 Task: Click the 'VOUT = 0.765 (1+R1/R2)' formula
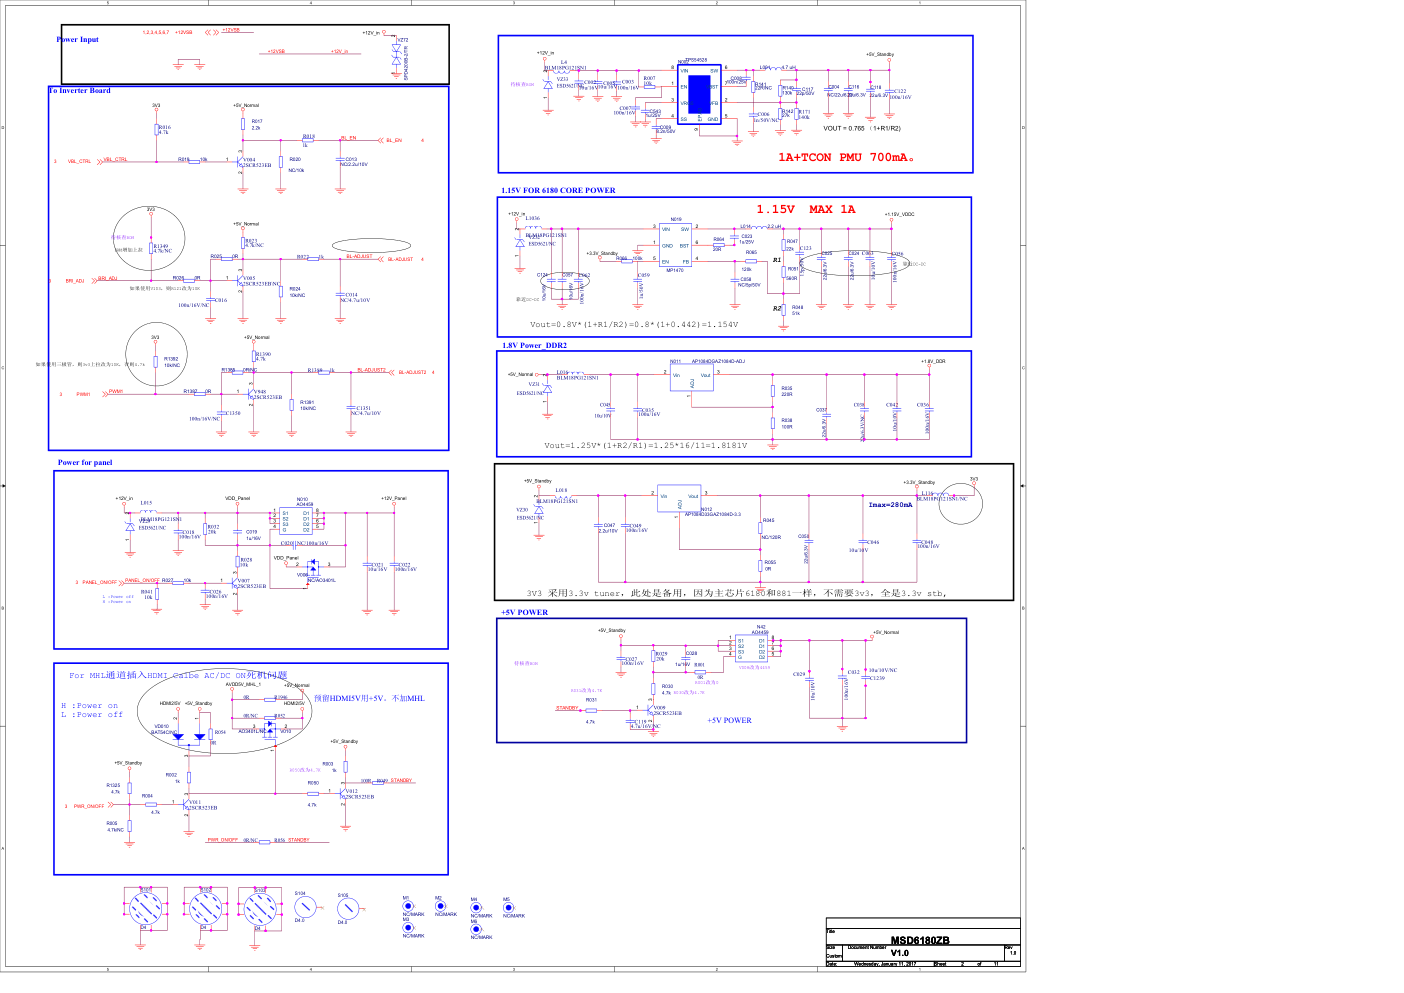pyautogui.click(x=862, y=128)
